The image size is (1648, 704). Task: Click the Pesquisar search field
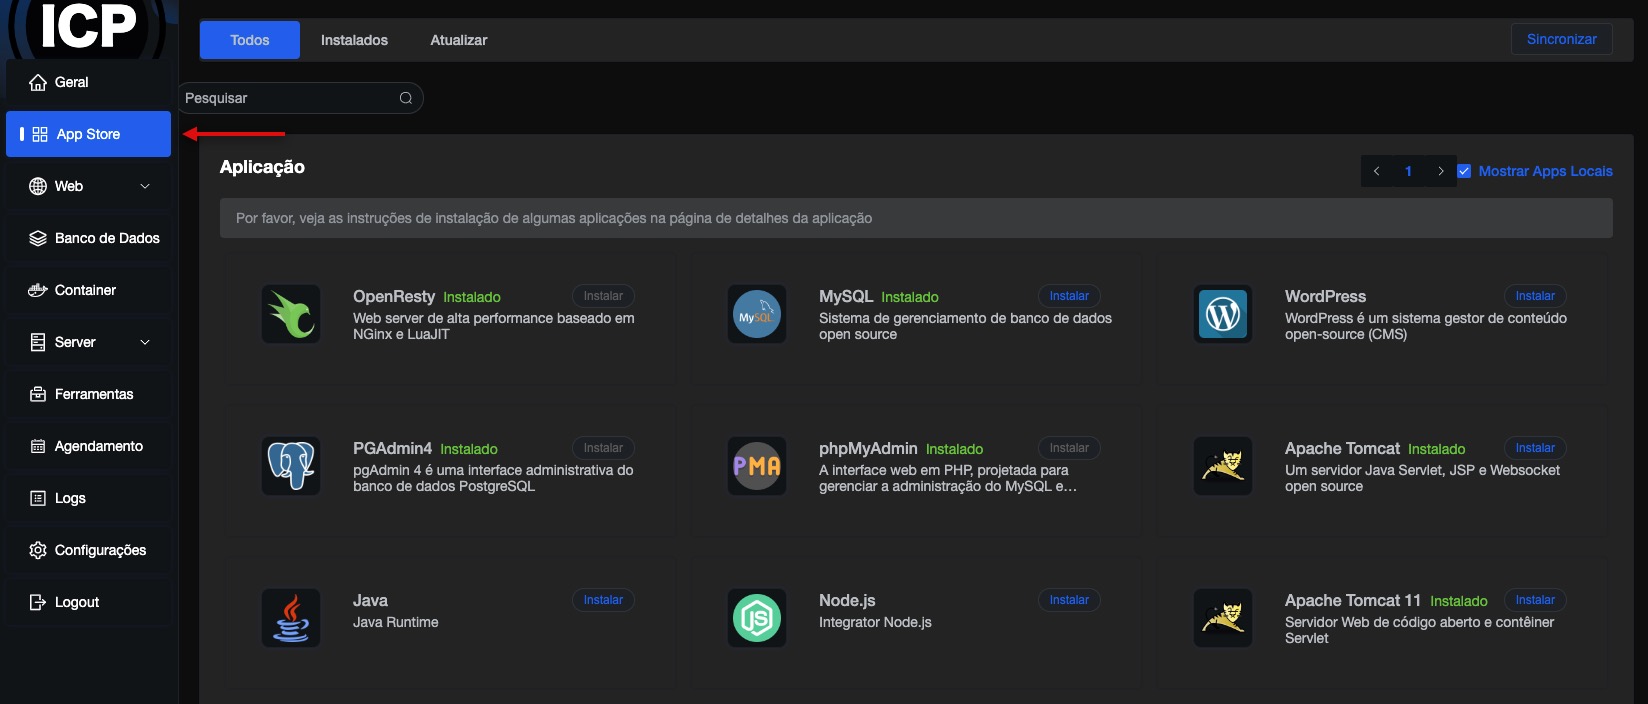300,98
